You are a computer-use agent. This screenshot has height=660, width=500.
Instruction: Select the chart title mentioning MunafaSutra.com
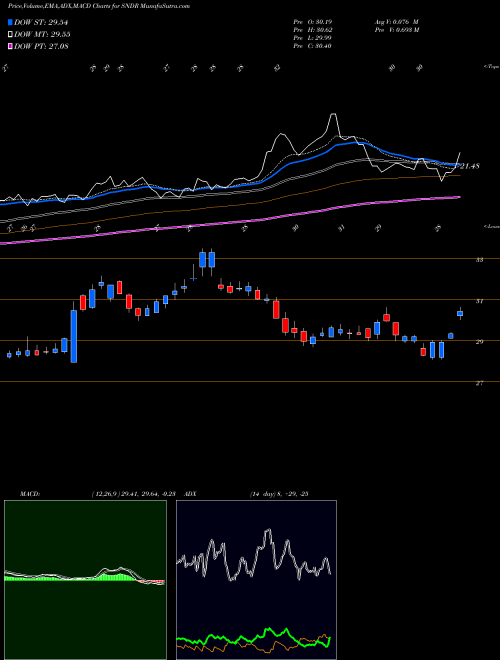(x=100, y=6)
